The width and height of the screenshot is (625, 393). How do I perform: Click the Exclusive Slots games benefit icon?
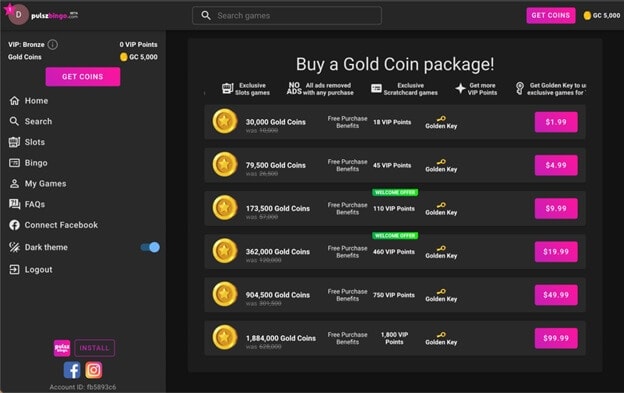pyautogui.click(x=227, y=88)
